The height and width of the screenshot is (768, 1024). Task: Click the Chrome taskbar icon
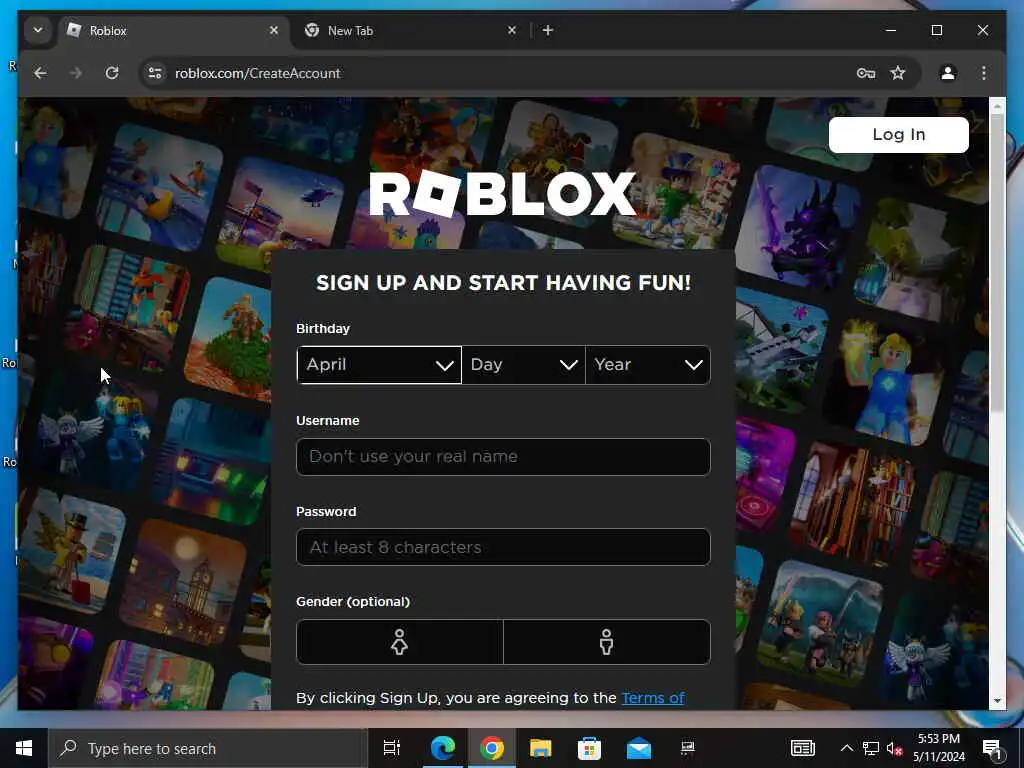coord(492,748)
